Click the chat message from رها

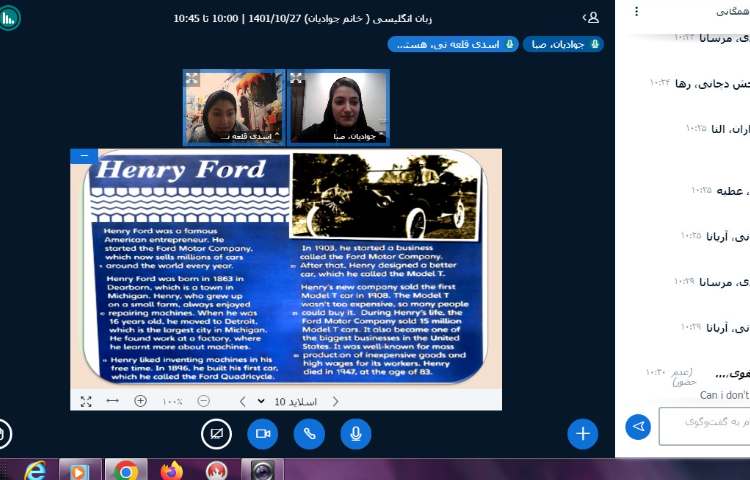[x=700, y=84]
